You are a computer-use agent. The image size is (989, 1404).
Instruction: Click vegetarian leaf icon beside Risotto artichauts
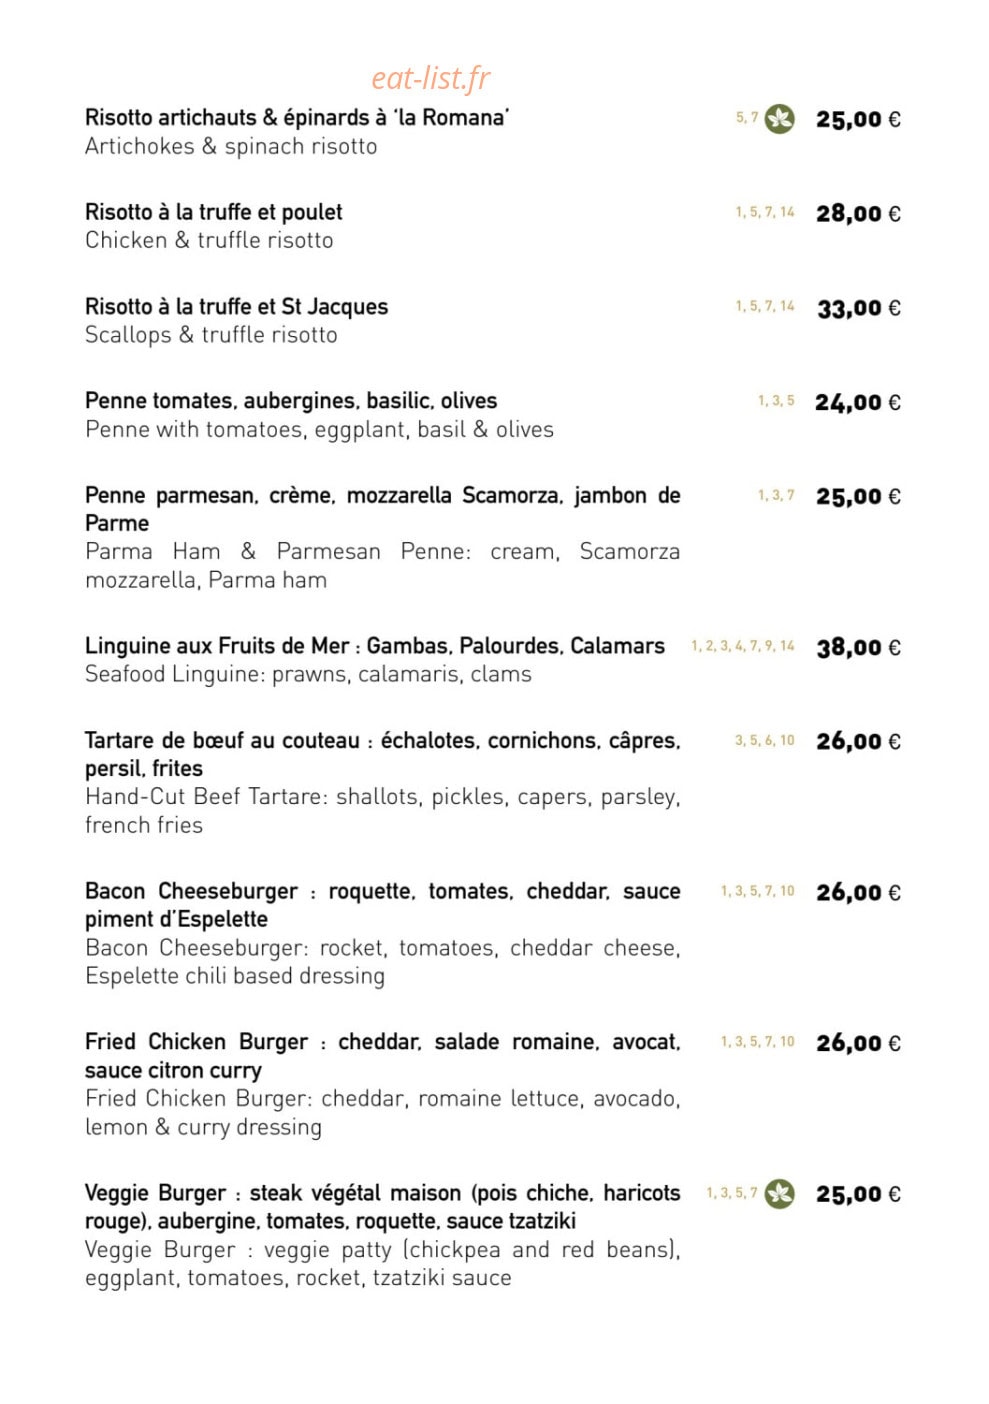tap(780, 119)
